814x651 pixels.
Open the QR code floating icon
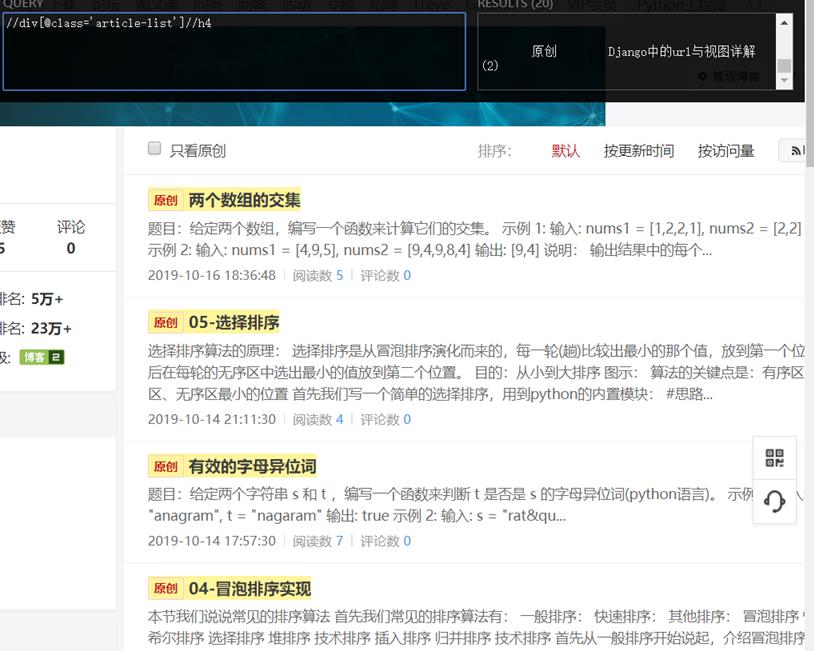point(774,458)
